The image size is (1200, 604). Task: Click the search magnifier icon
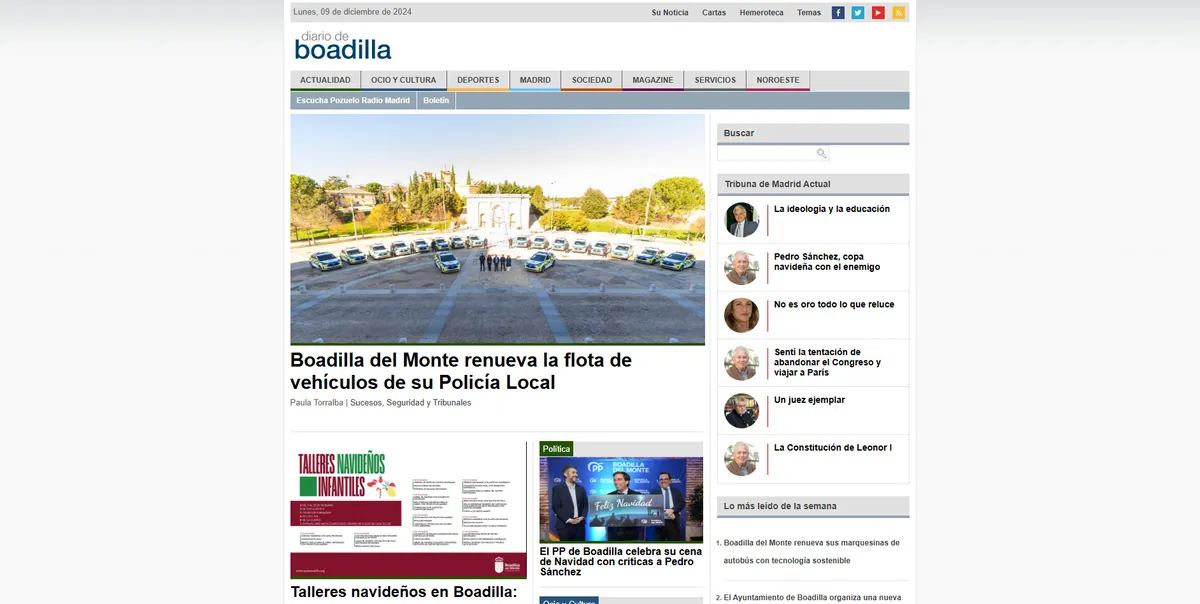click(821, 154)
